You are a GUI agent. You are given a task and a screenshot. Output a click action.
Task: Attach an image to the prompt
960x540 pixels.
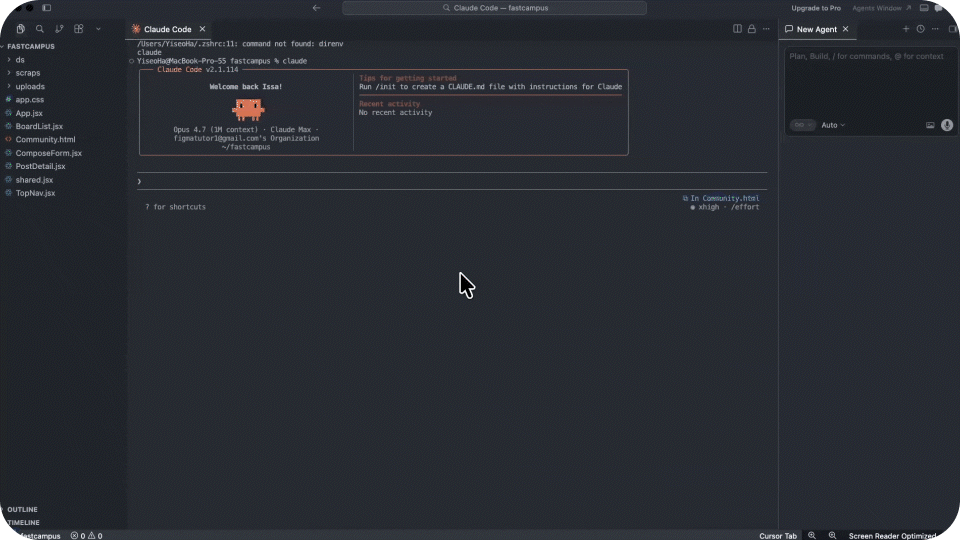(930, 125)
